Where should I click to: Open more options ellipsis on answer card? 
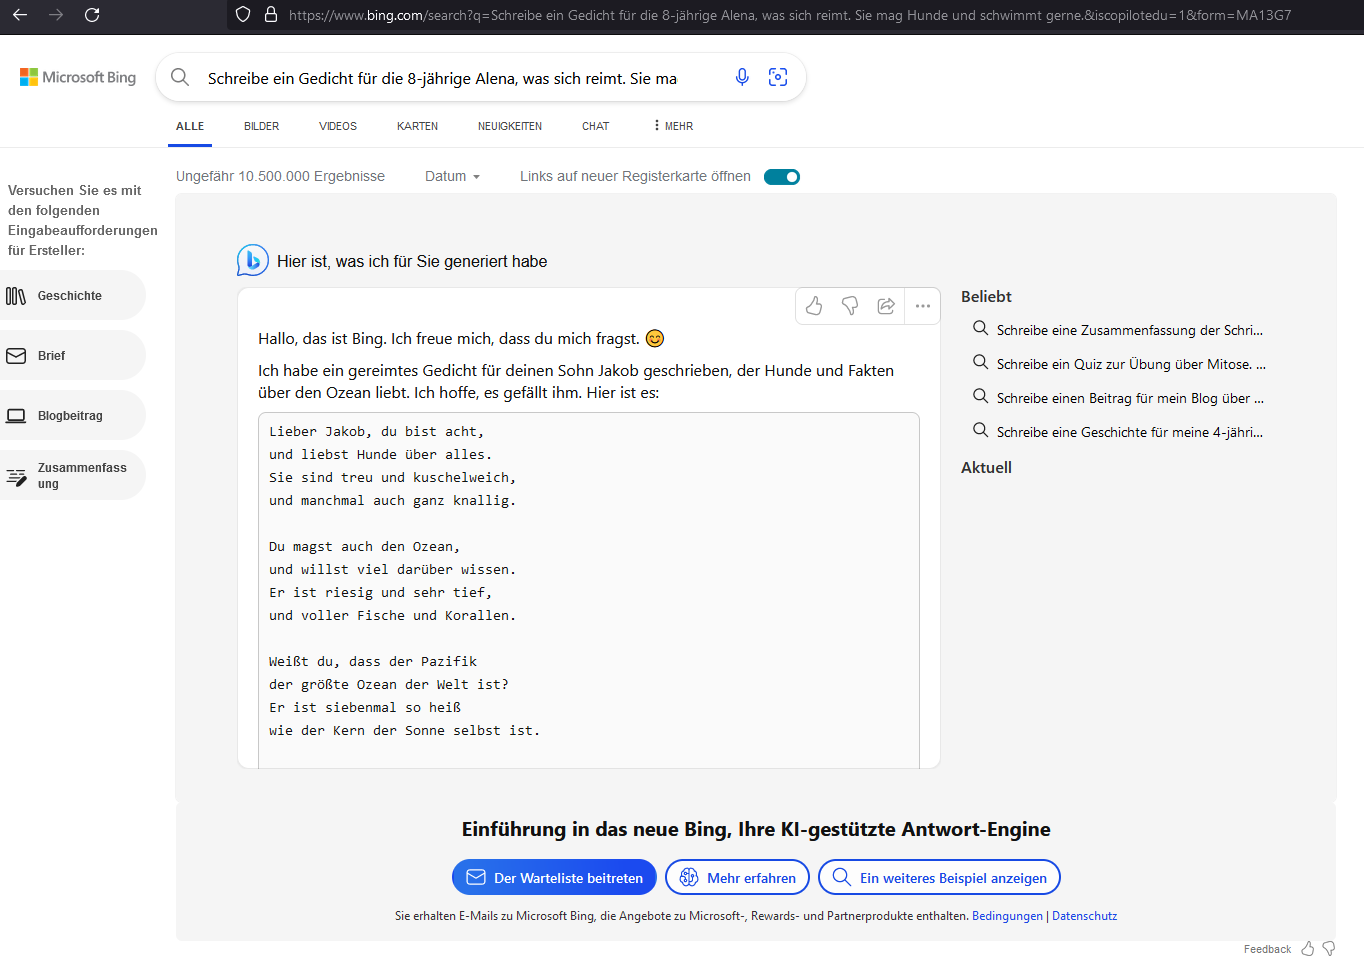(x=923, y=306)
